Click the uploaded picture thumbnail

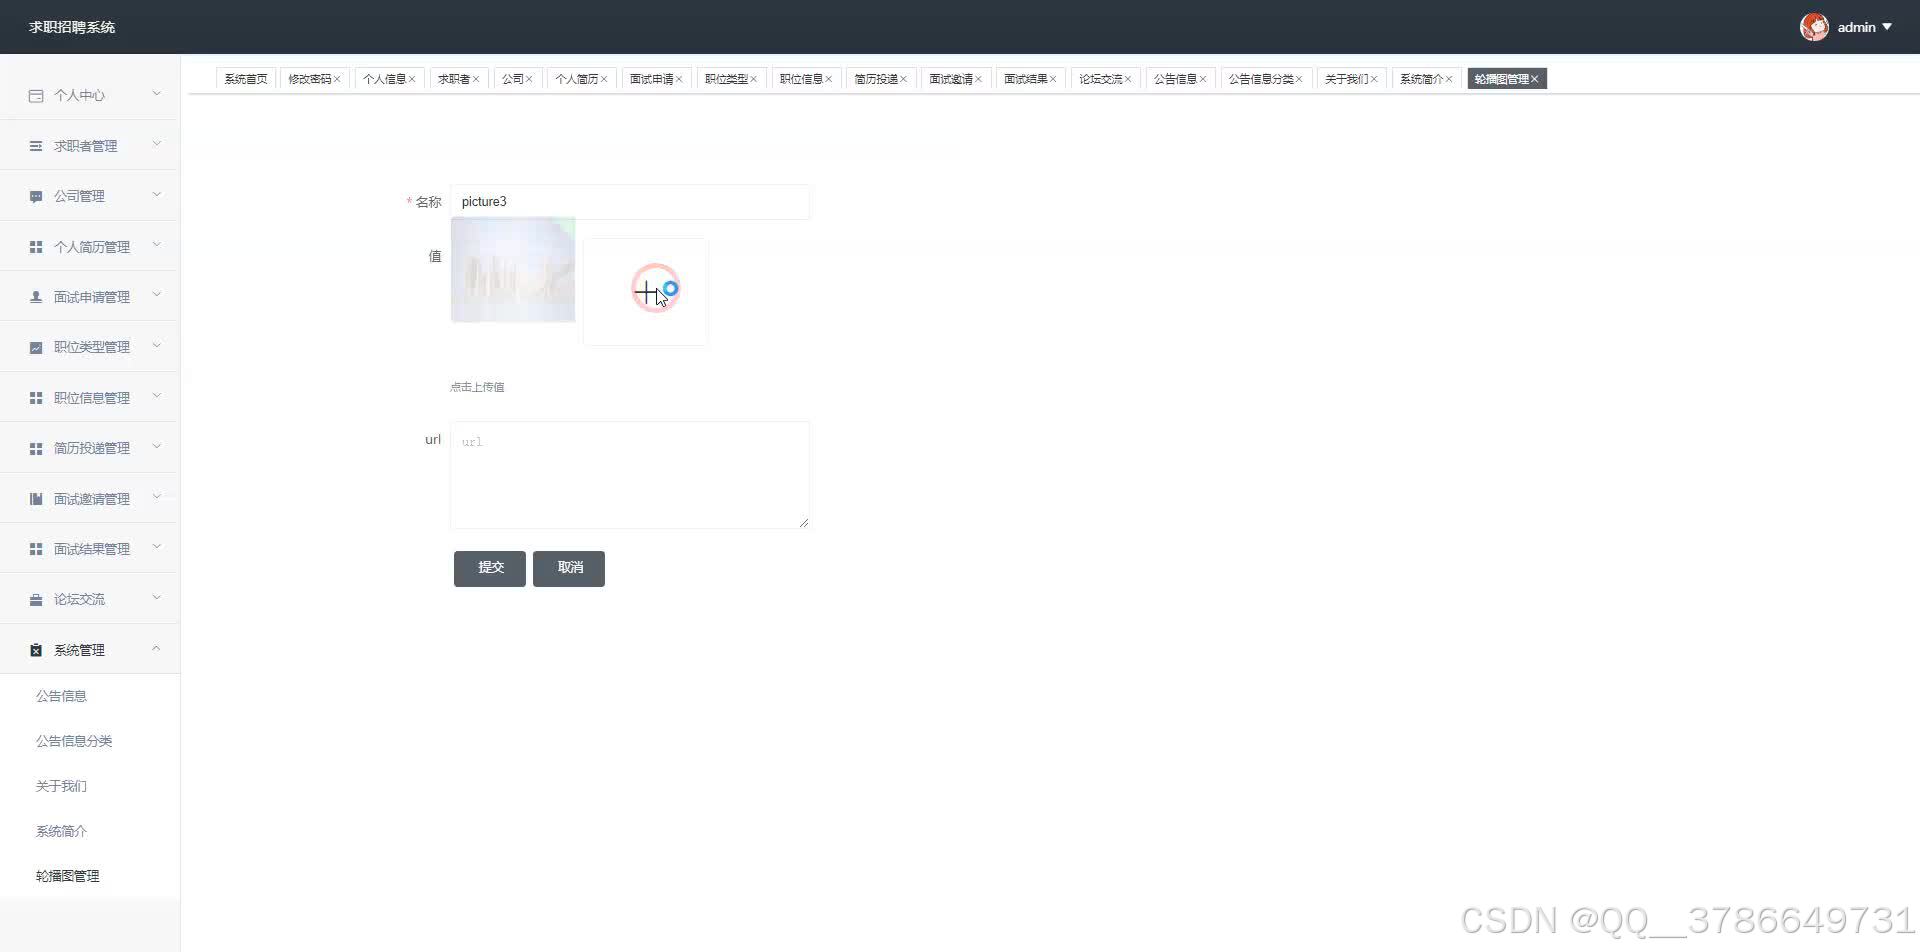click(x=513, y=270)
